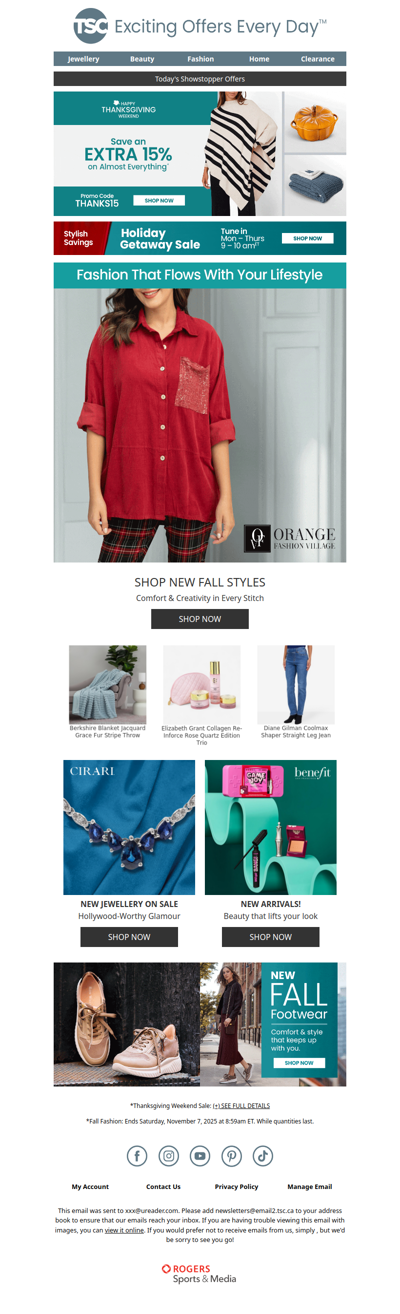400x1314 pixels.
Task: Click Shop Now on Holiday Getaway Sale
Action: click(308, 239)
